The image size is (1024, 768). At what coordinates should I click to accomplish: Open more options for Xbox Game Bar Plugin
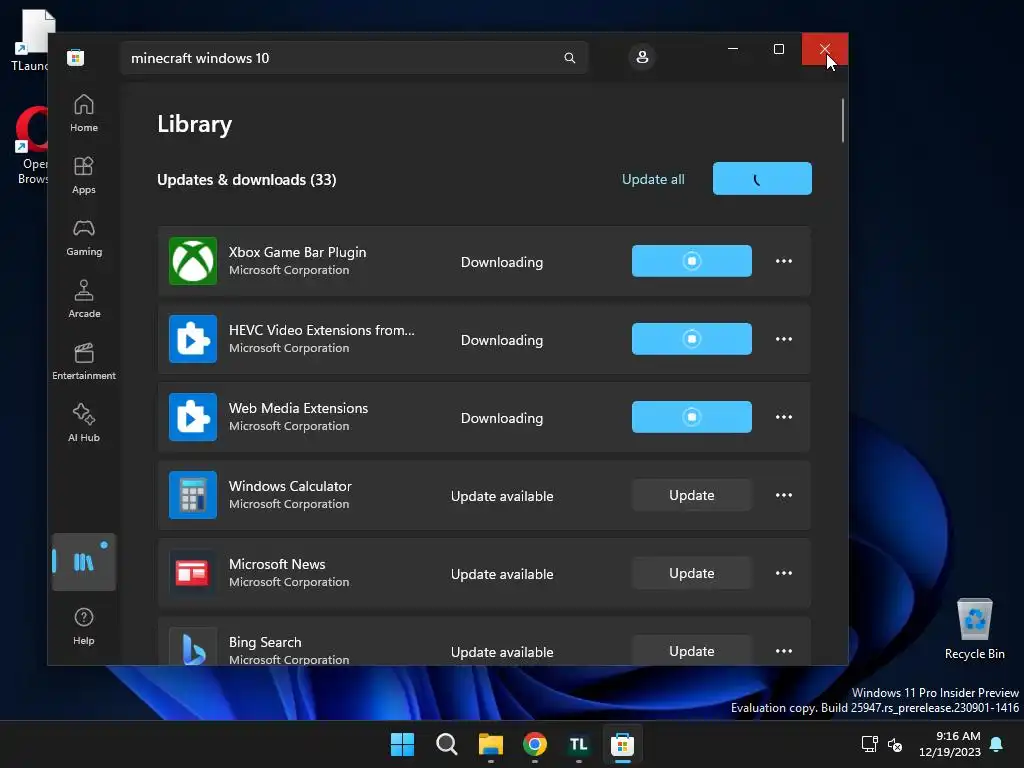(x=784, y=261)
